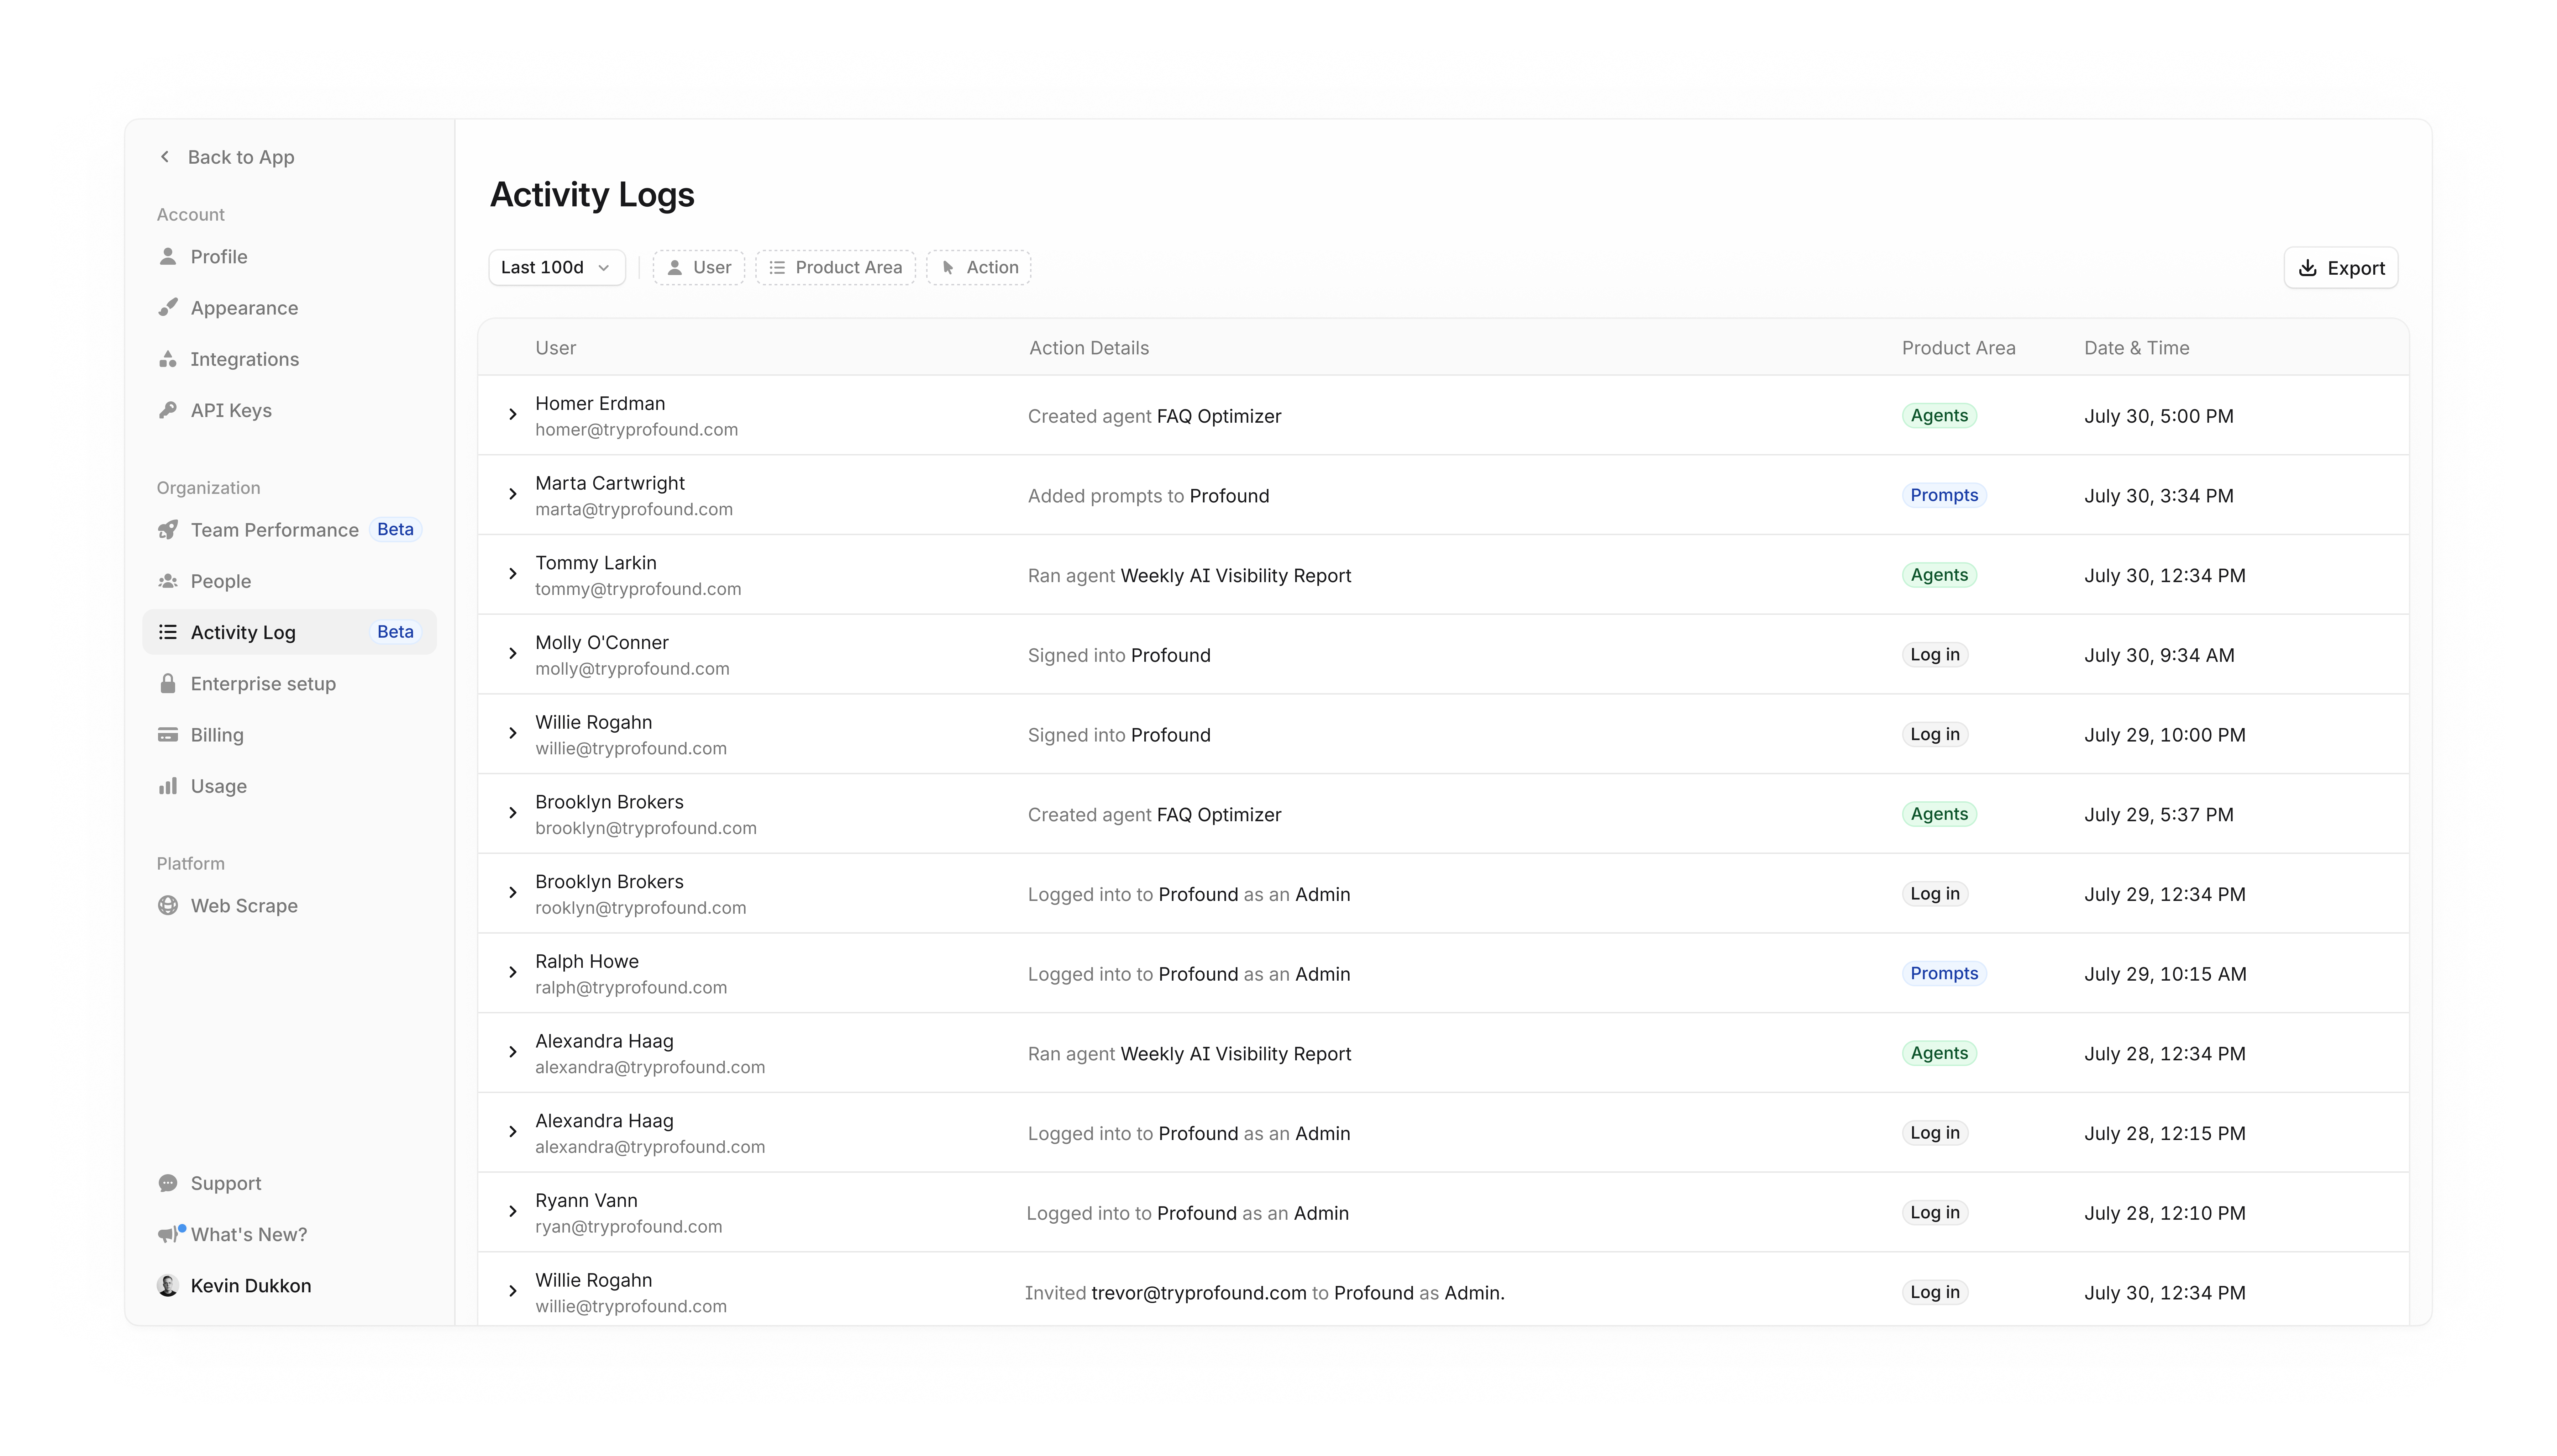Click the API Keys key icon
2557x1456 pixels.
coord(168,410)
